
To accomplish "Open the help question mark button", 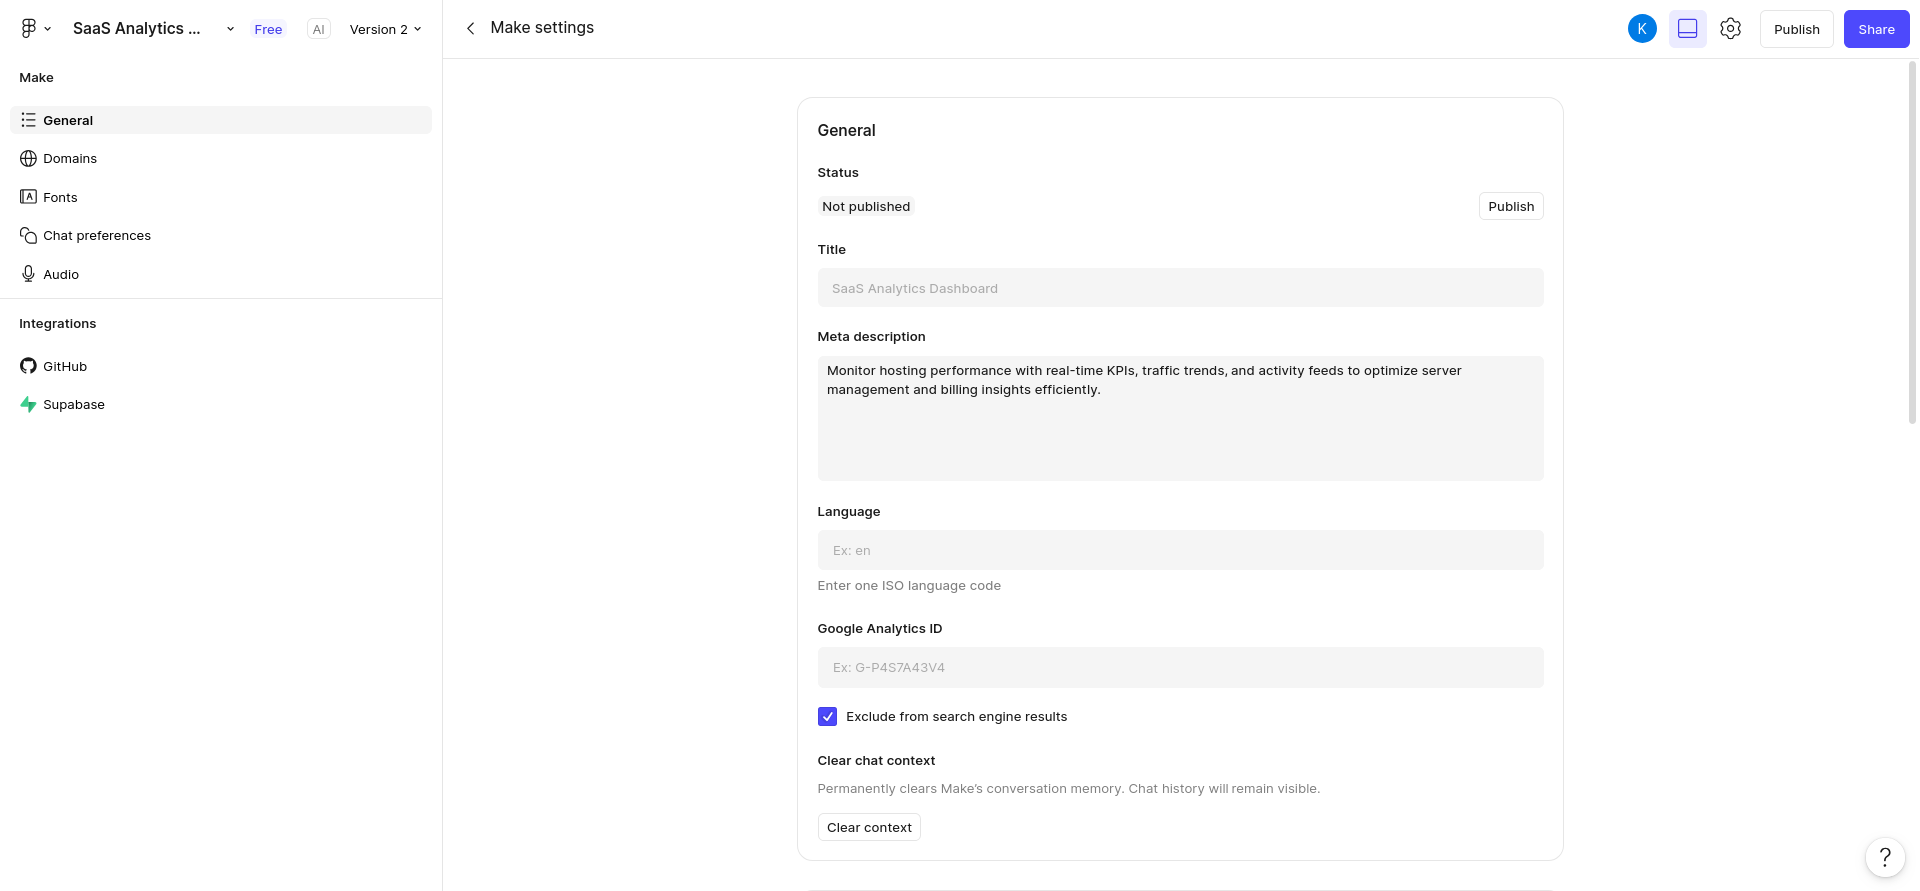I will coord(1885,857).
